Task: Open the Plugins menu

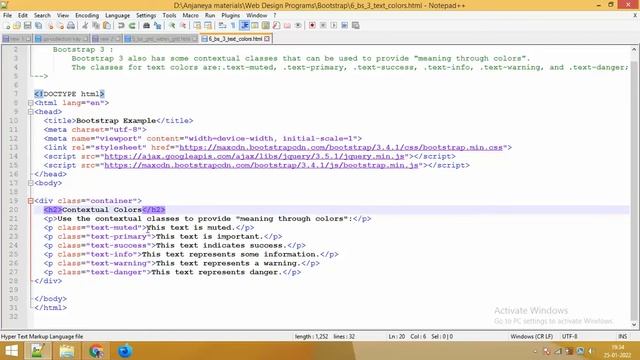Action: pos(231,16)
